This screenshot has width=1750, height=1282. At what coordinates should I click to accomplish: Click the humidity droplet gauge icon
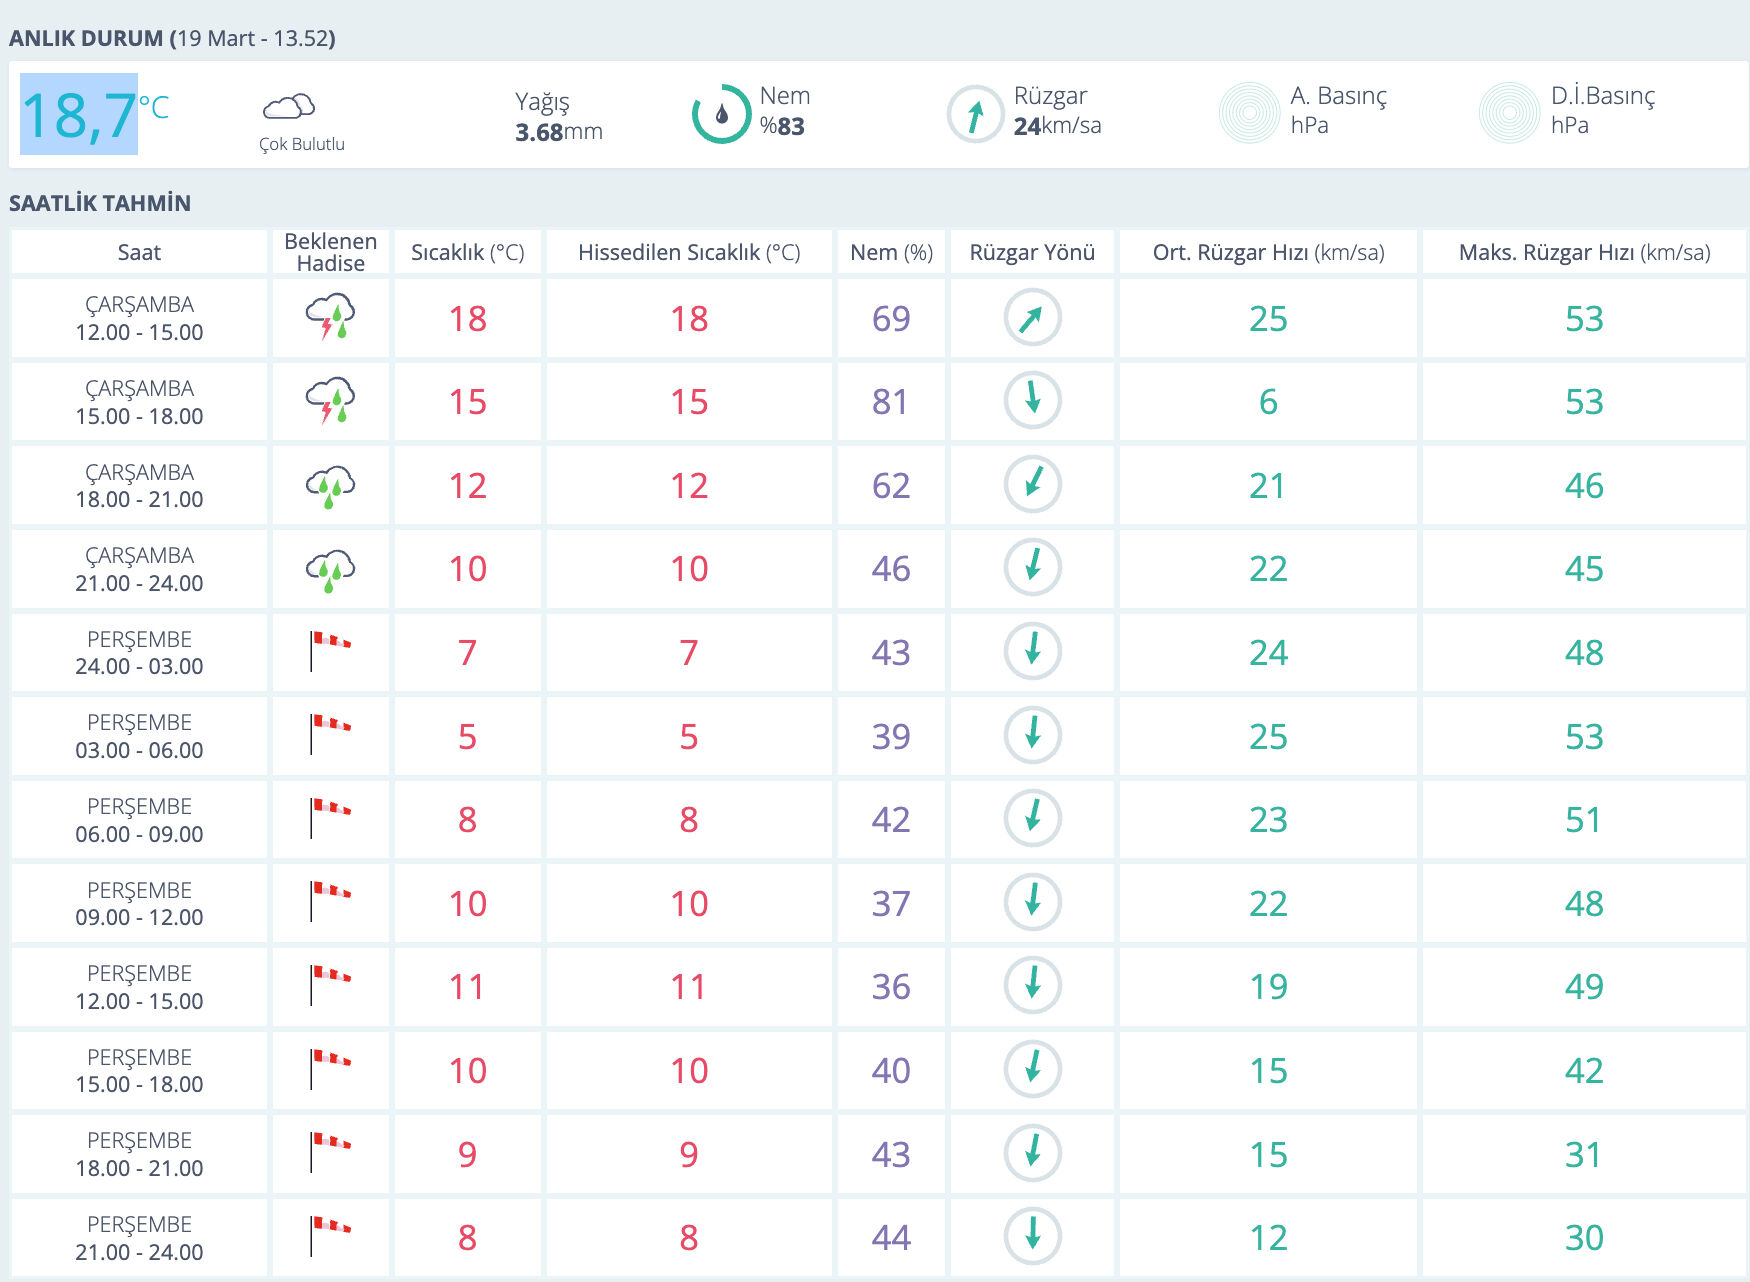point(721,114)
